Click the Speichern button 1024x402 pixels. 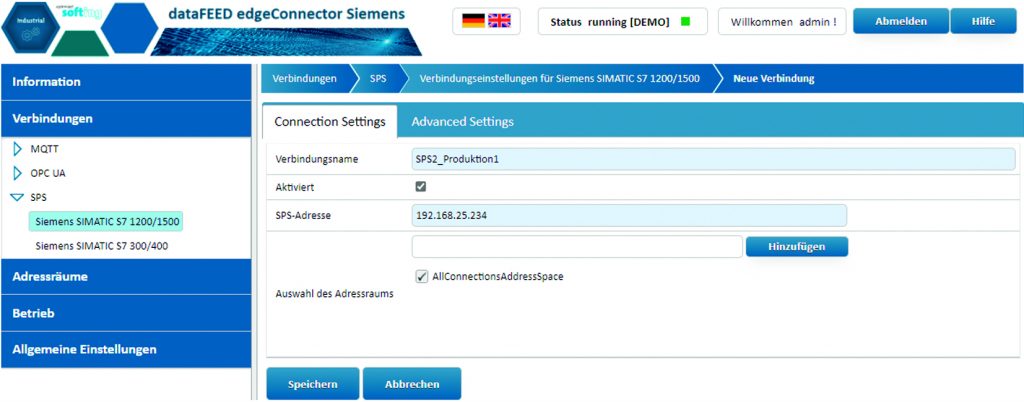[312, 384]
